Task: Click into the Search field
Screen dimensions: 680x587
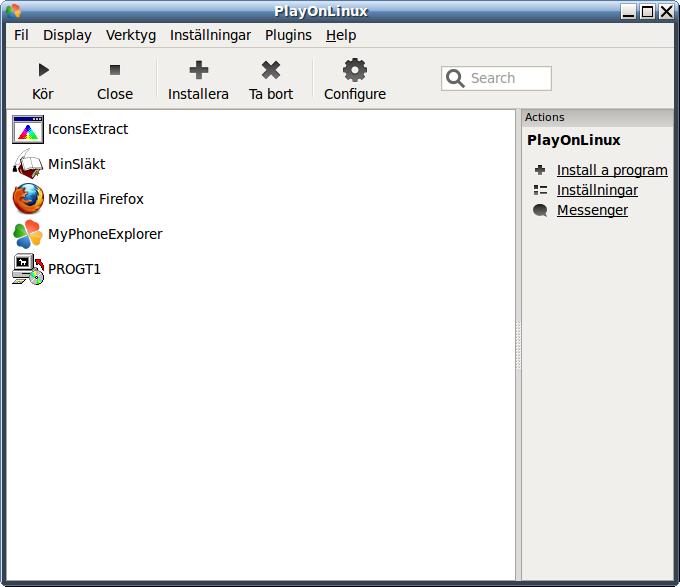Action: click(497, 78)
